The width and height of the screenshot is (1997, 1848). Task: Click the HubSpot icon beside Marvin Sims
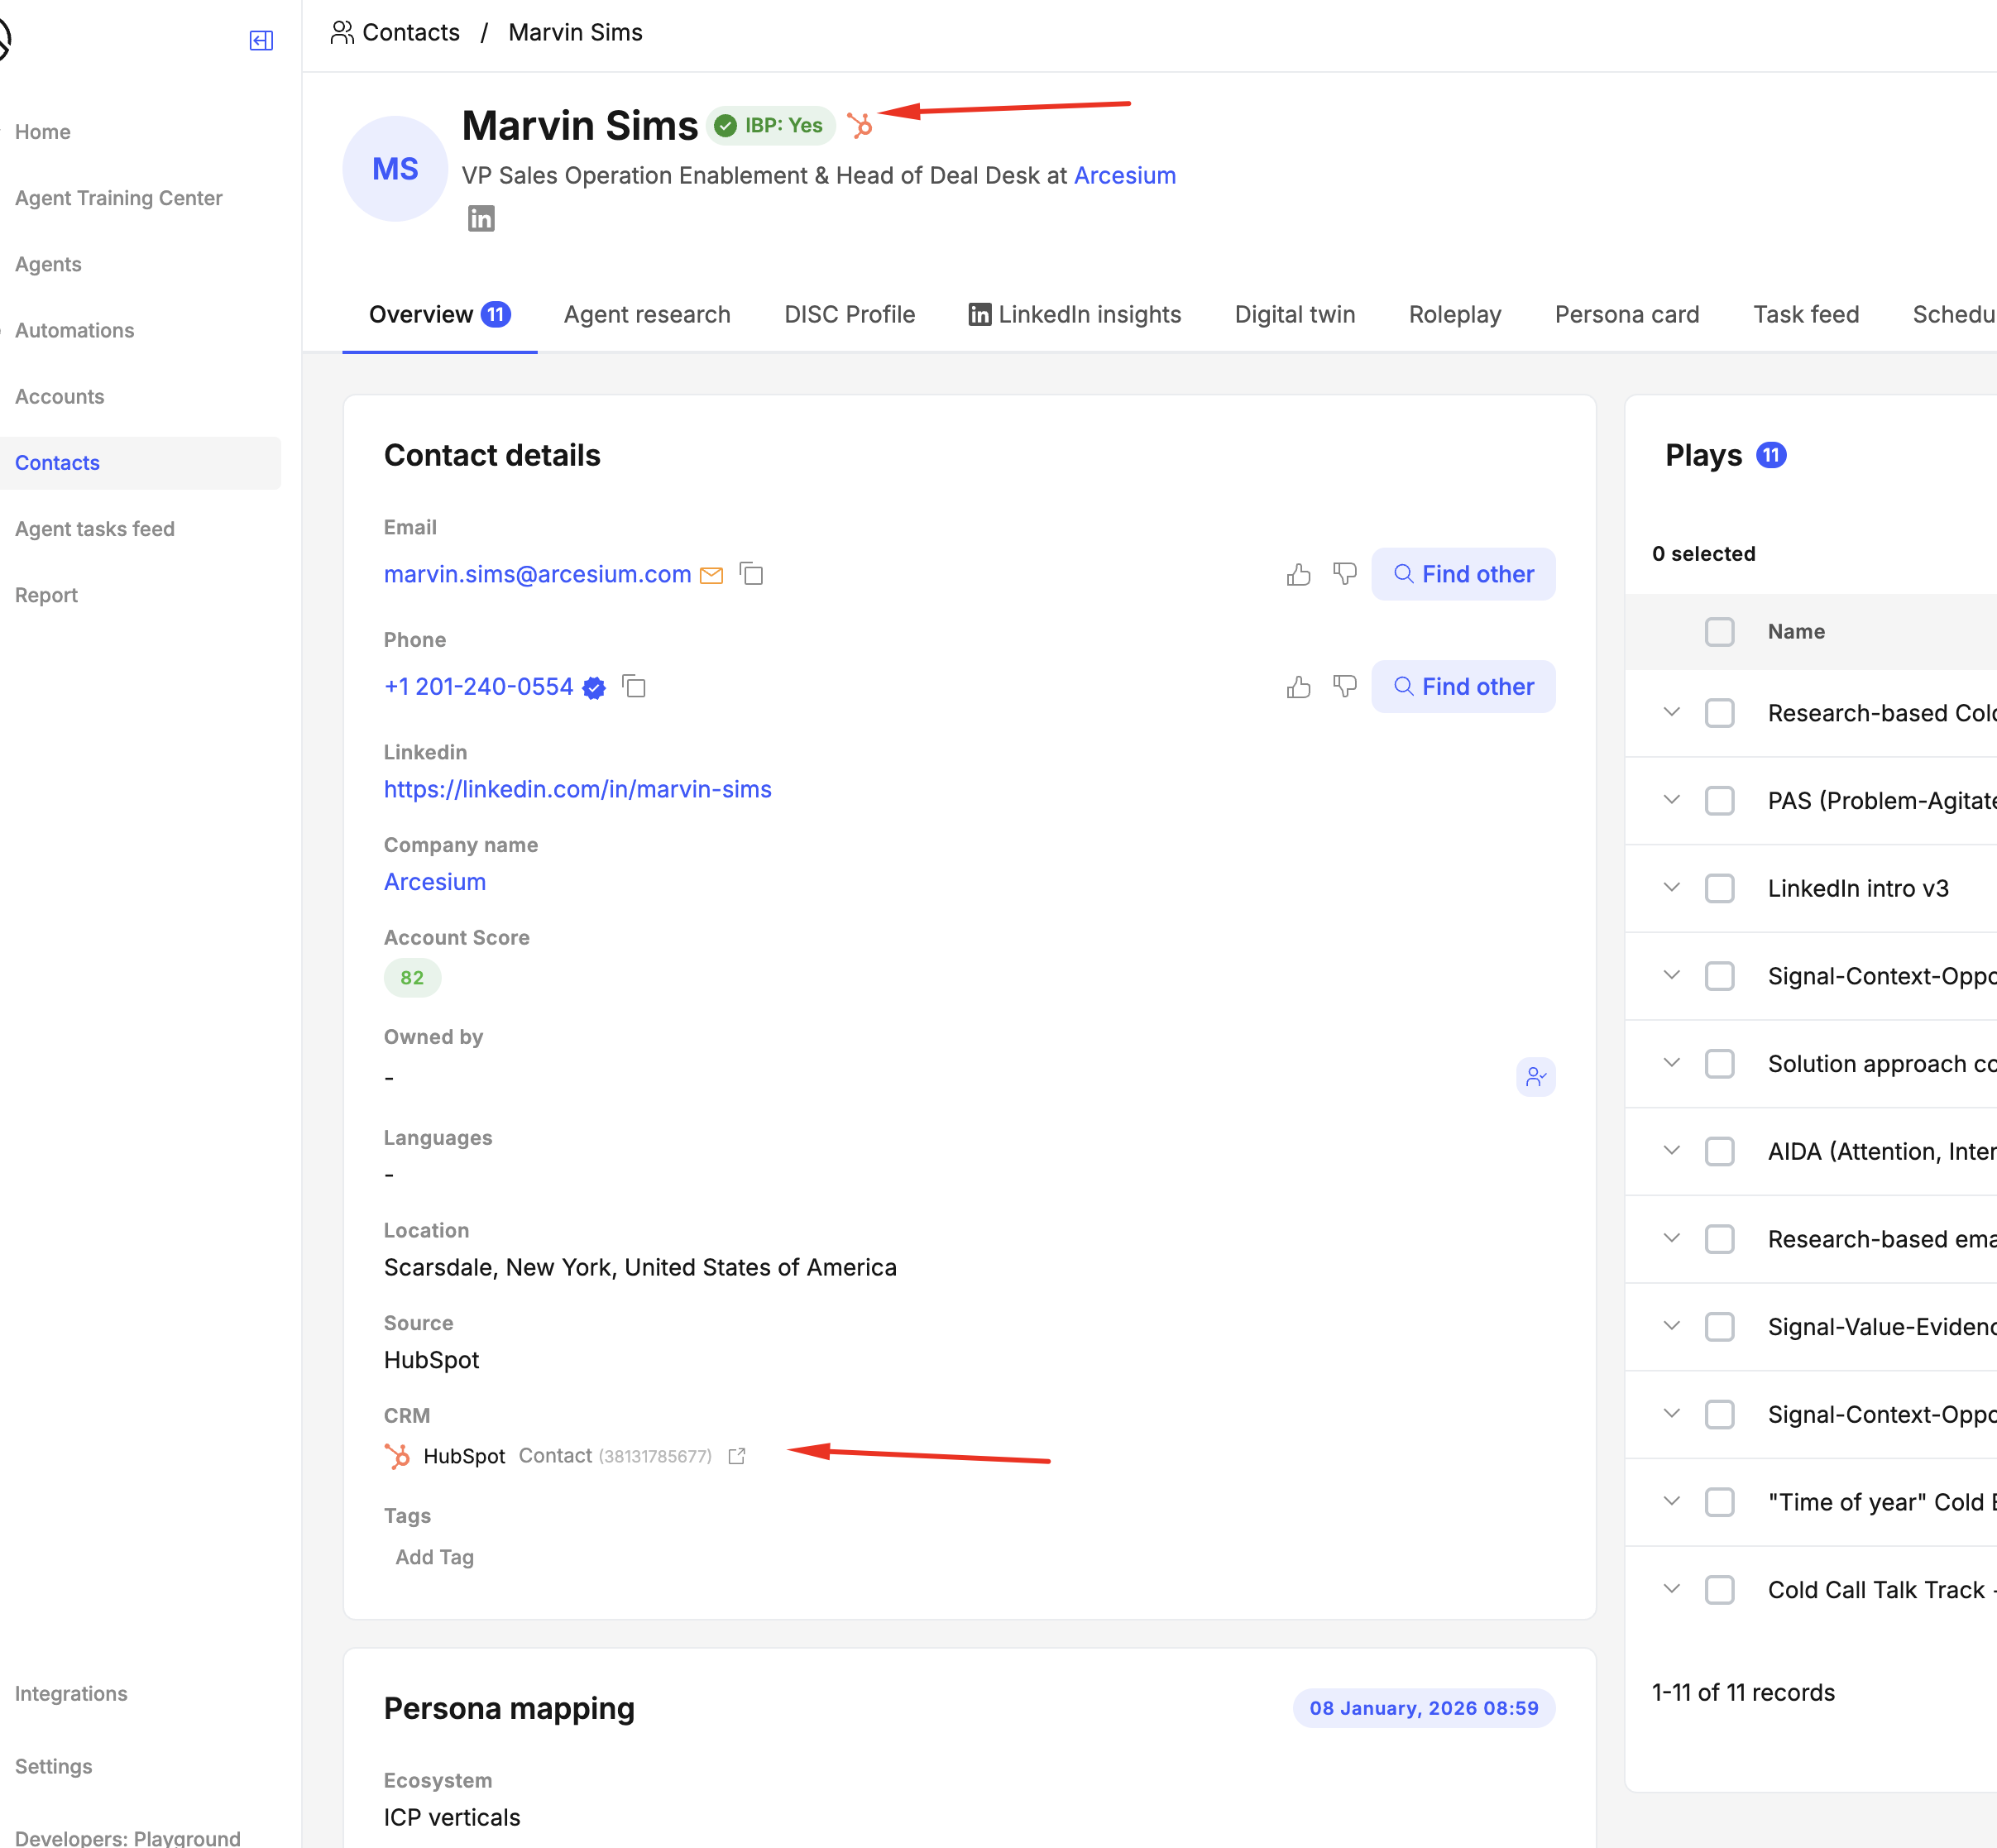859,125
